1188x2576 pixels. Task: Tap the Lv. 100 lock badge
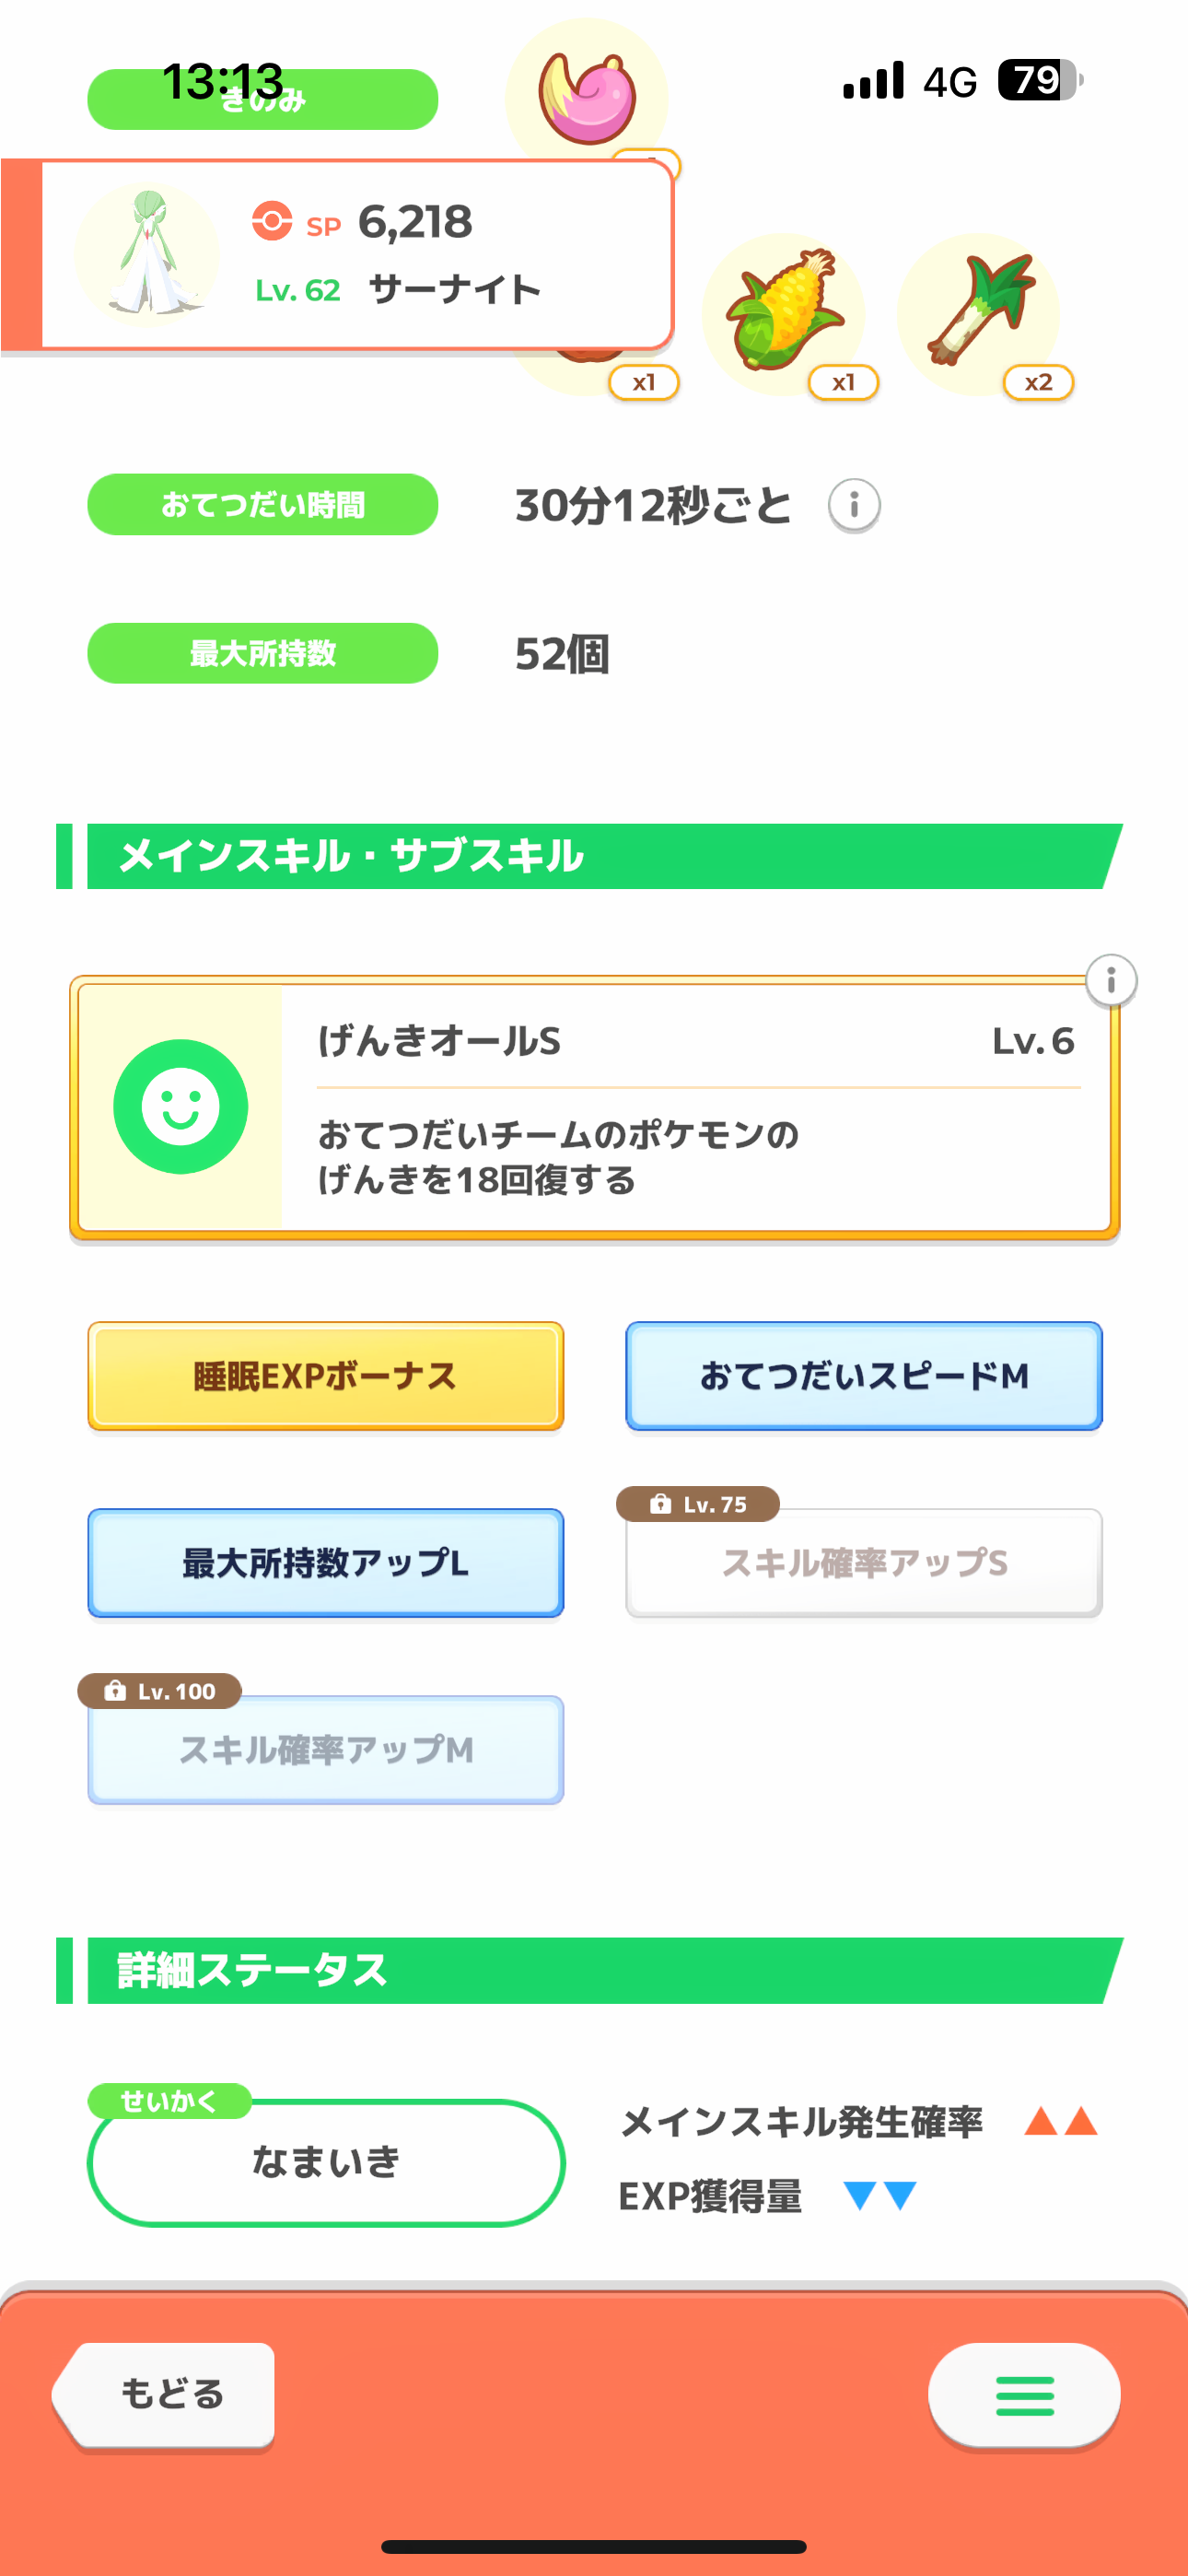pos(160,1691)
